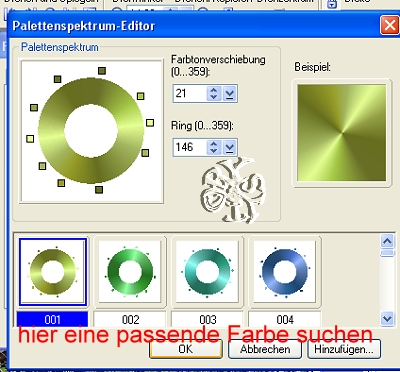Click the large olive color ring
The width and height of the screenshot is (400, 372).
(x=91, y=130)
